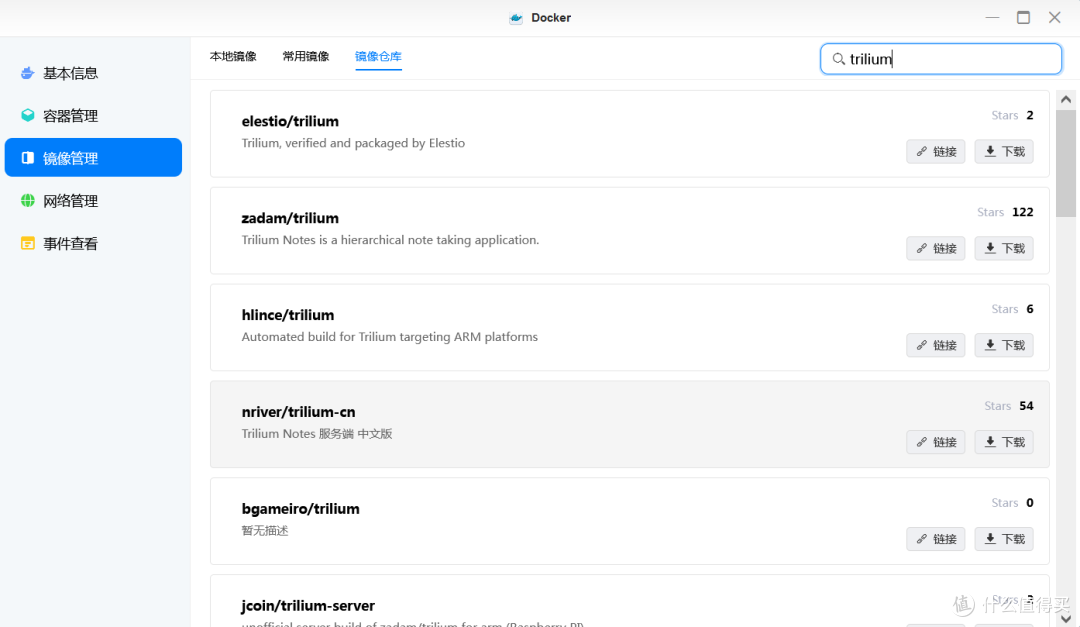
Task: Open link for elestio/trilium
Action: (936, 152)
